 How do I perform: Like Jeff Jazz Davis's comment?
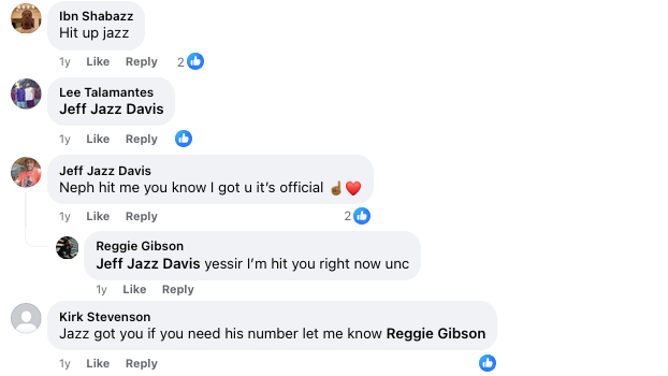pos(98,216)
